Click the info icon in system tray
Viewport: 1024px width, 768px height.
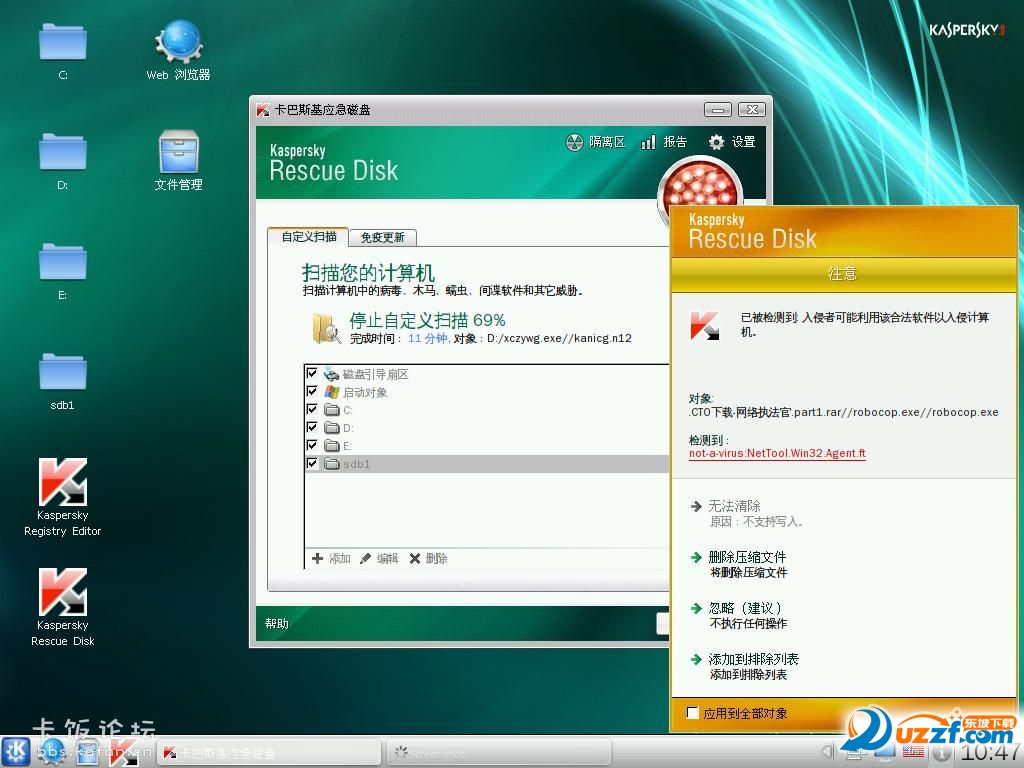(942, 752)
